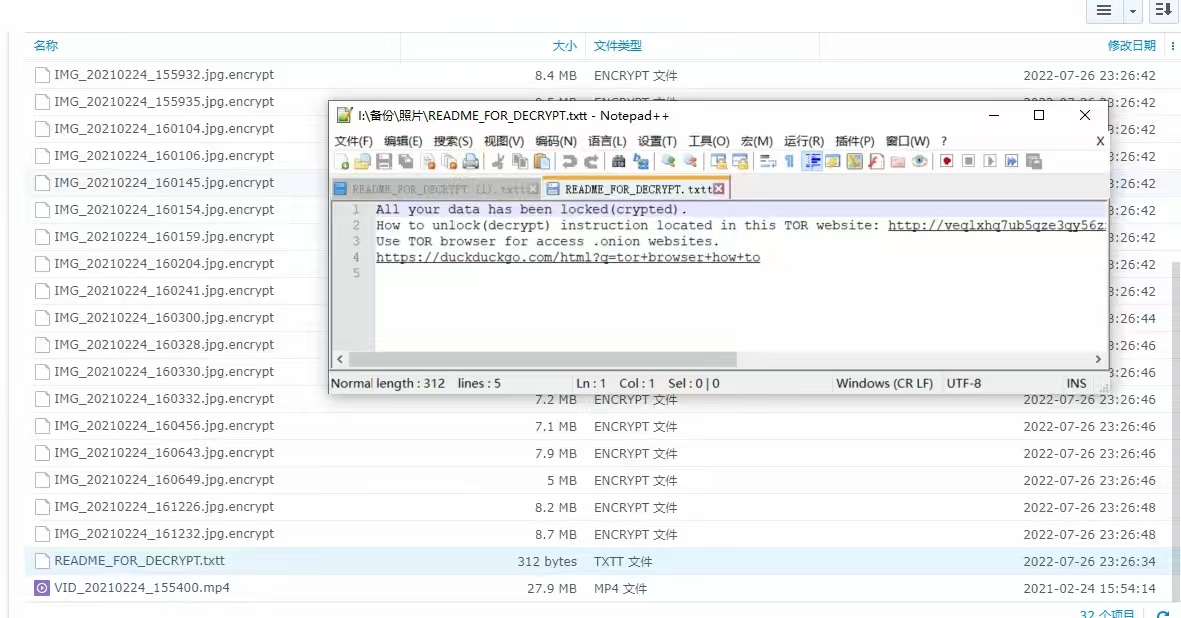Toggle the highlighted Indent Guide icon
The width and height of the screenshot is (1181, 618).
[811, 161]
